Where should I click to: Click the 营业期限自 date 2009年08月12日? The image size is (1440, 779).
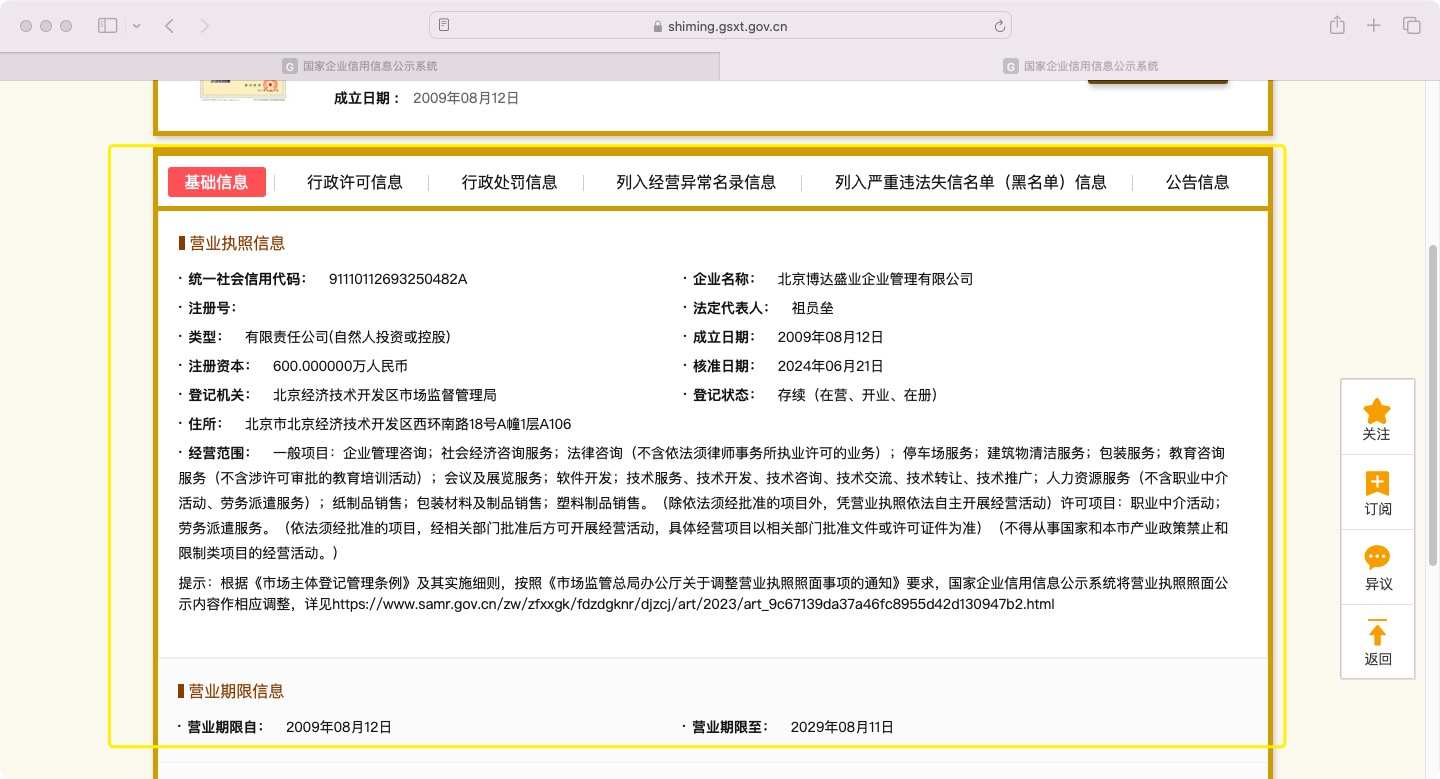click(x=339, y=727)
